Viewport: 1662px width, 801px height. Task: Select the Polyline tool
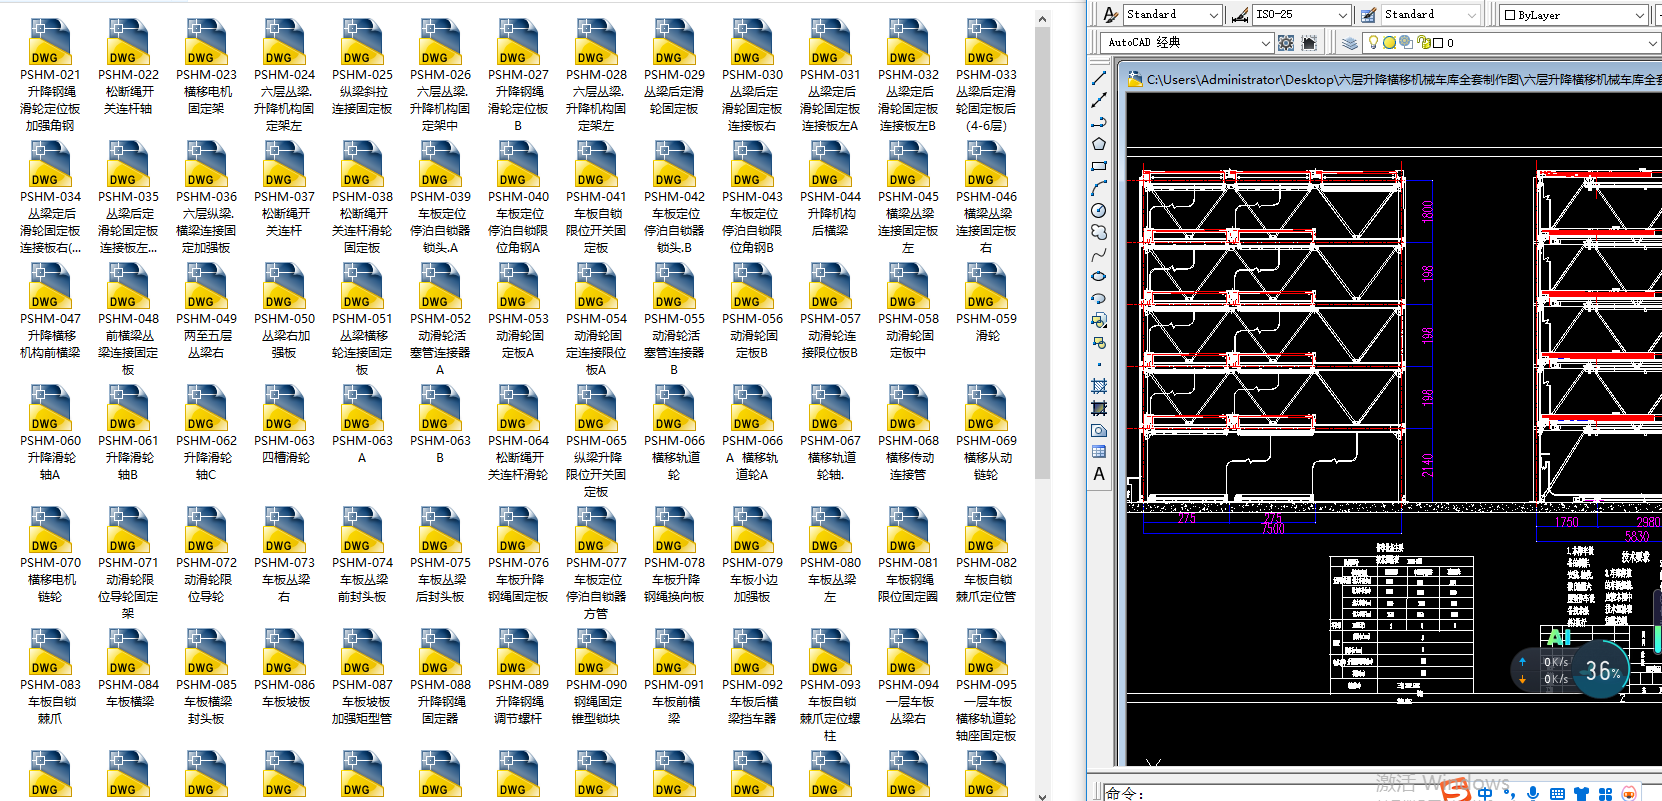pyautogui.click(x=1099, y=122)
